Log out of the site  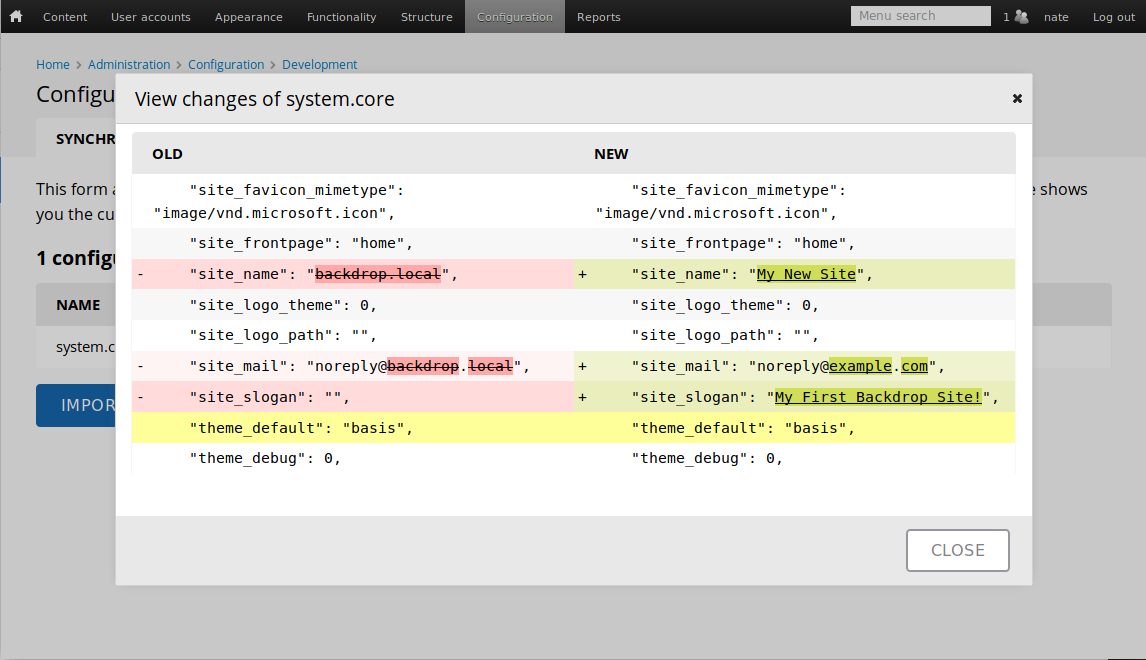(x=1113, y=16)
